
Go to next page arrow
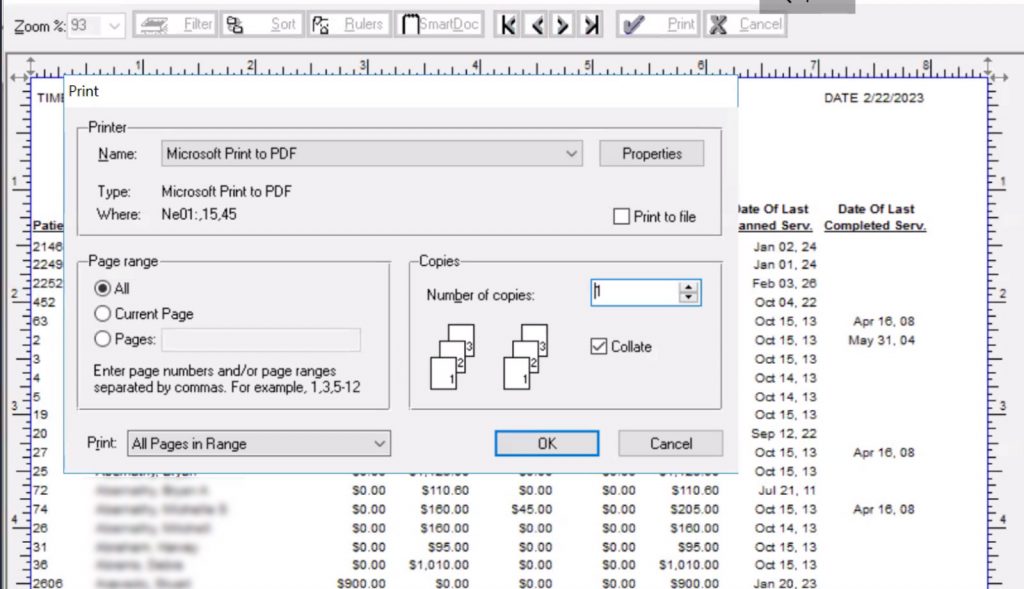(562, 25)
